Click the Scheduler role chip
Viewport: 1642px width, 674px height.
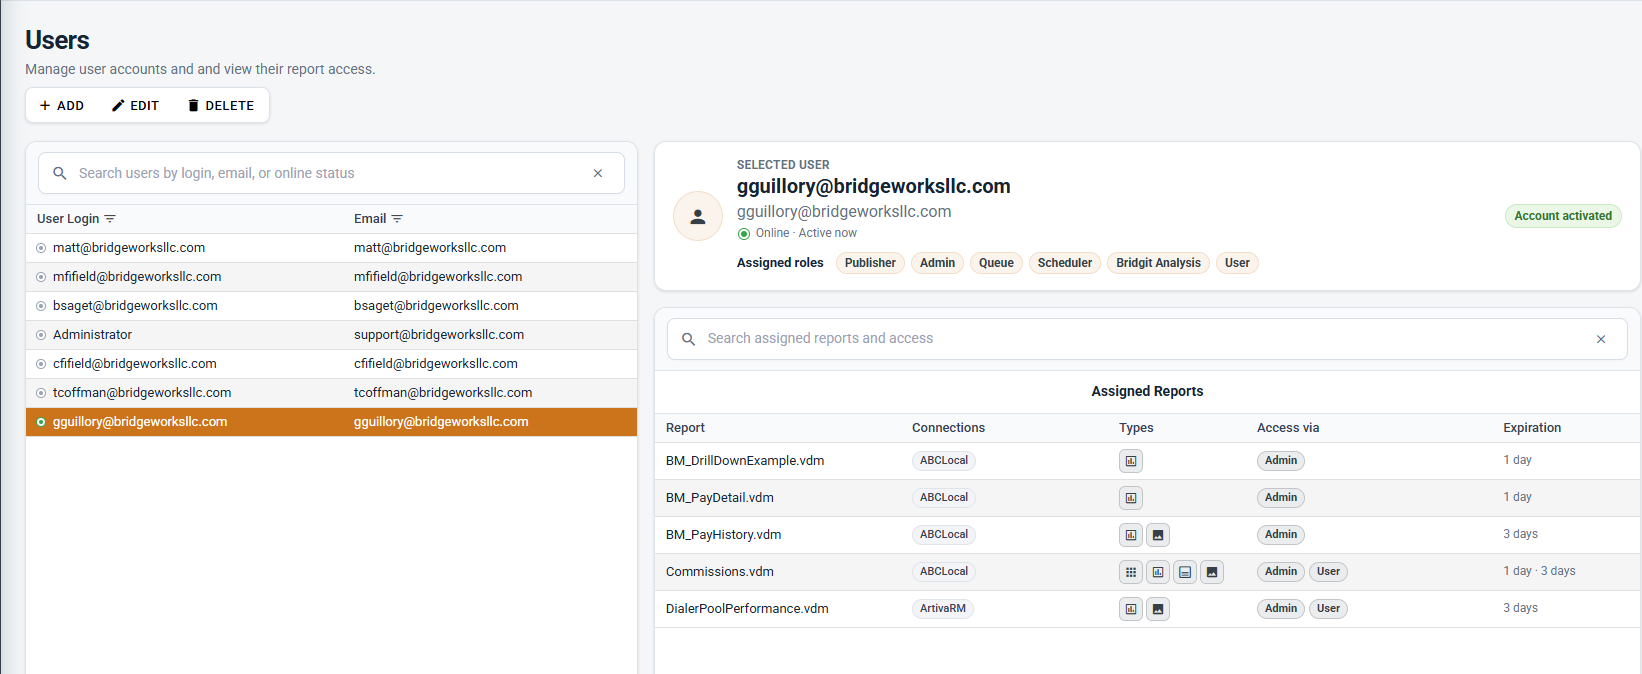click(1065, 263)
